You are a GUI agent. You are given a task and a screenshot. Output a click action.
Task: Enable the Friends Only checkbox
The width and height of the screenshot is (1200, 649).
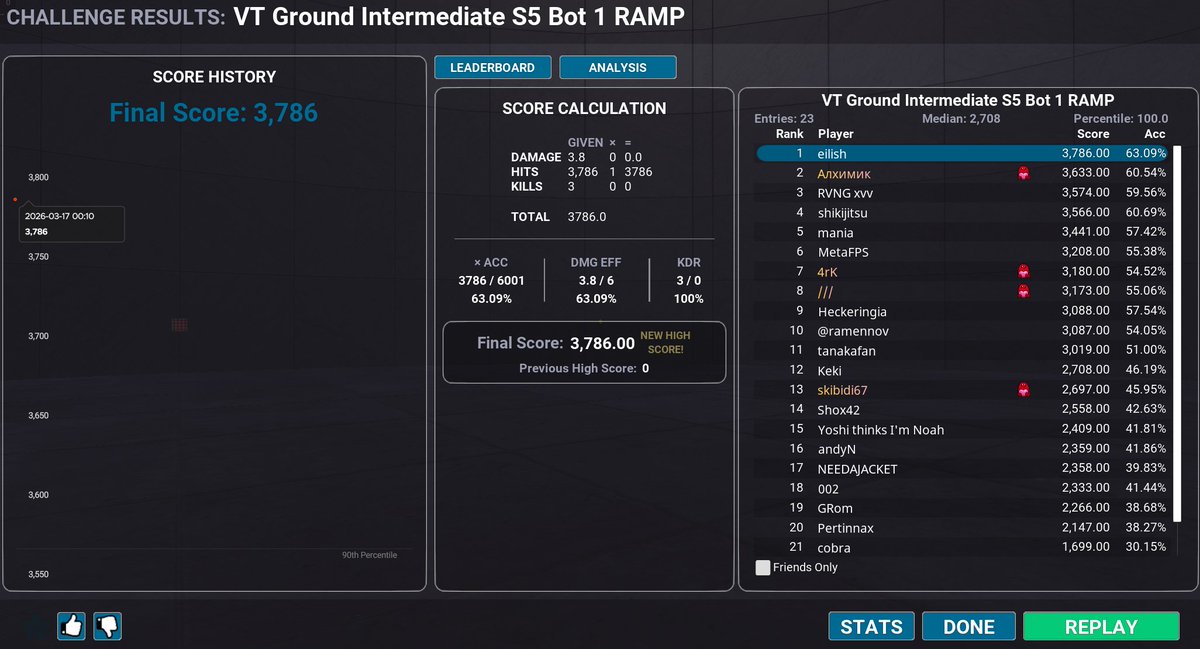pos(763,567)
